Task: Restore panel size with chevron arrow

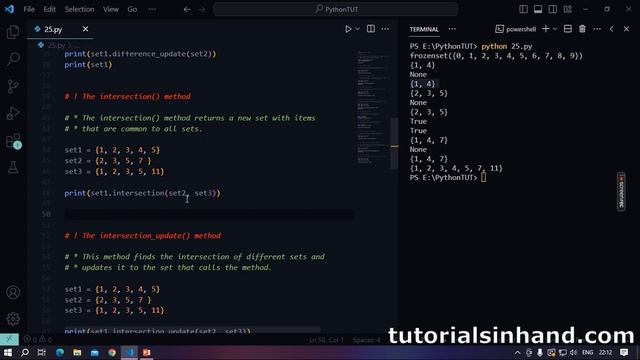Action: 611,29
